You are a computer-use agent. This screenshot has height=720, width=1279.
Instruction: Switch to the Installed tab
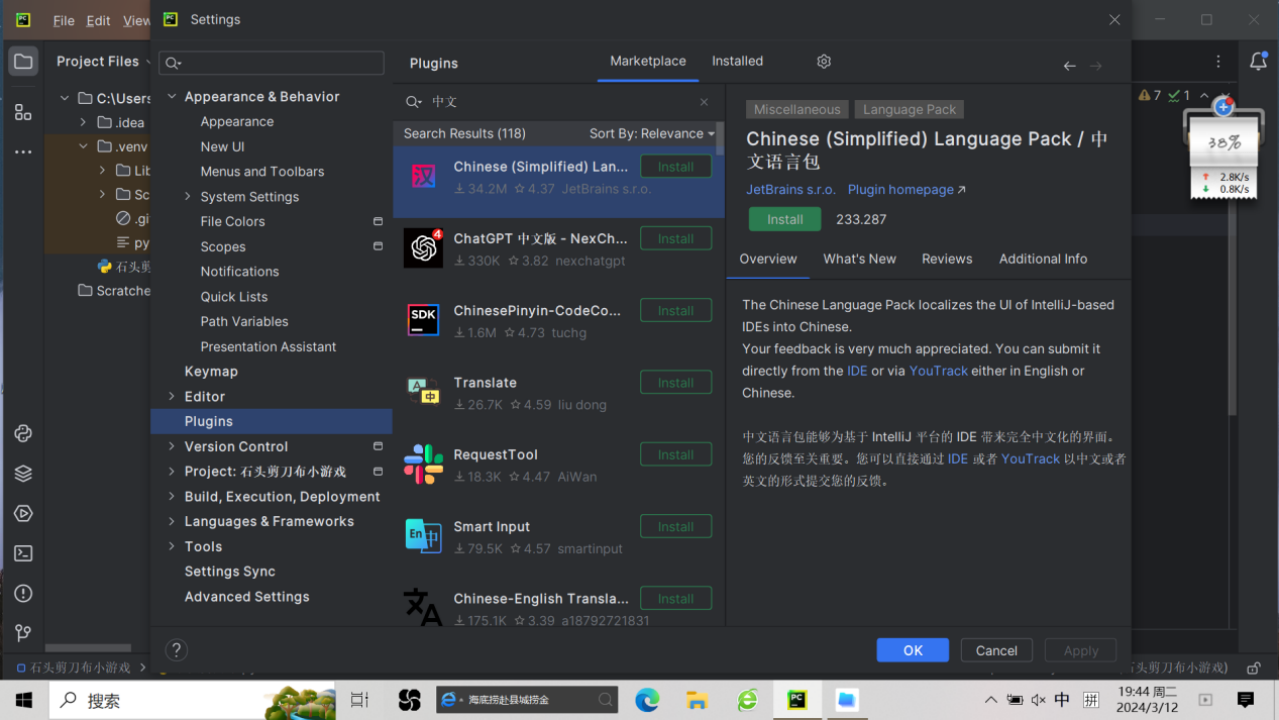[737, 61]
